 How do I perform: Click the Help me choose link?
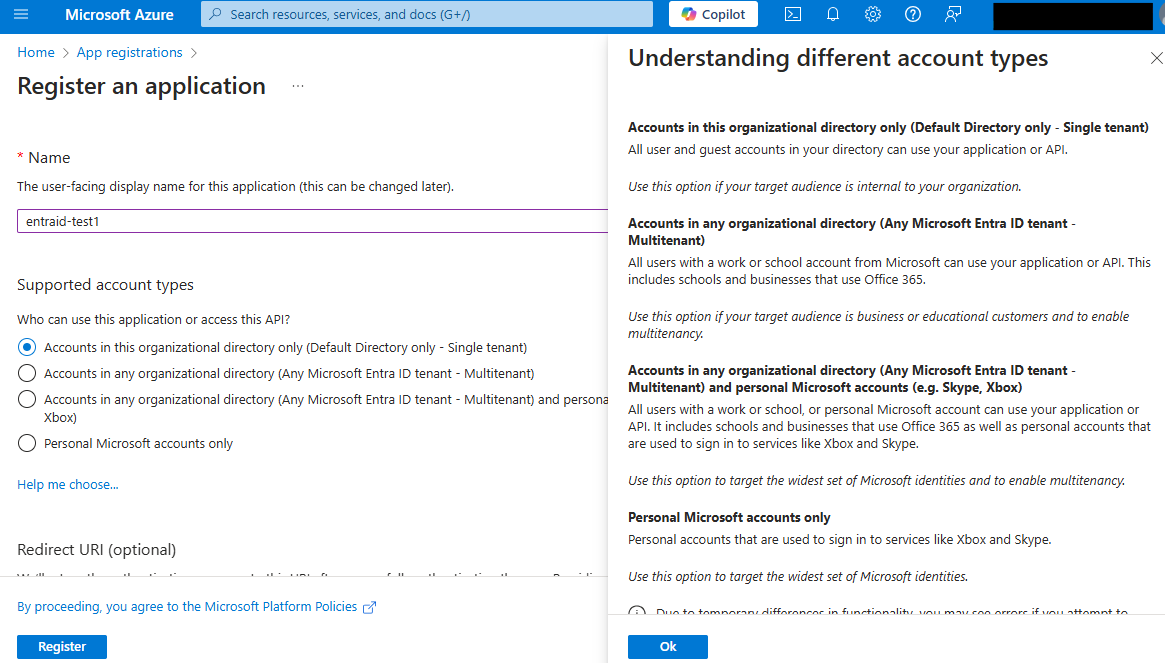[67, 485]
